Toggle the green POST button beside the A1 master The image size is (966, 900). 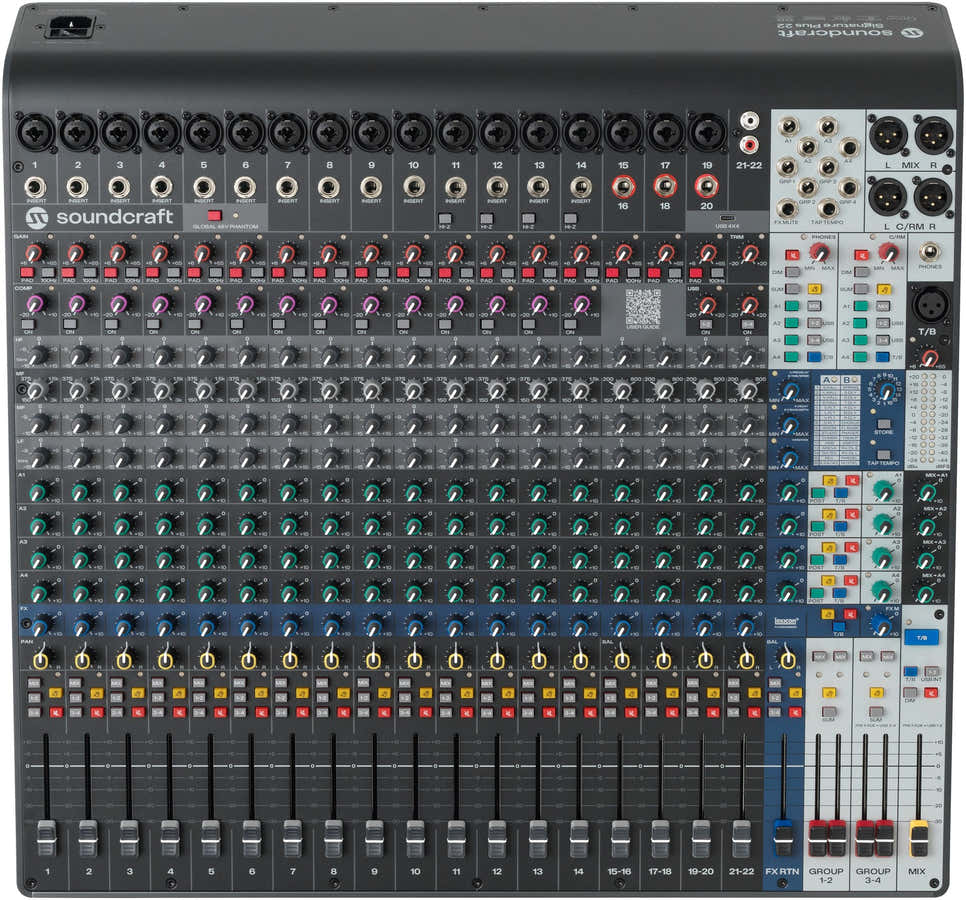pyautogui.click(x=818, y=493)
